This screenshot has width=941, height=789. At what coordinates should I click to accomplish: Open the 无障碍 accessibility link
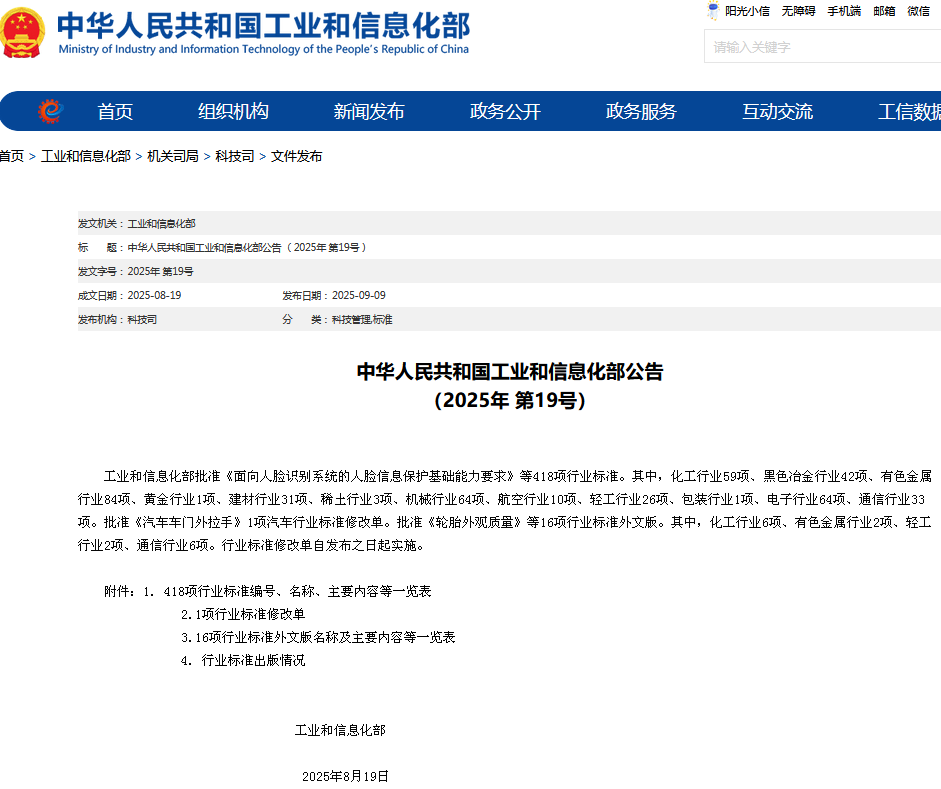pyautogui.click(x=798, y=11)
